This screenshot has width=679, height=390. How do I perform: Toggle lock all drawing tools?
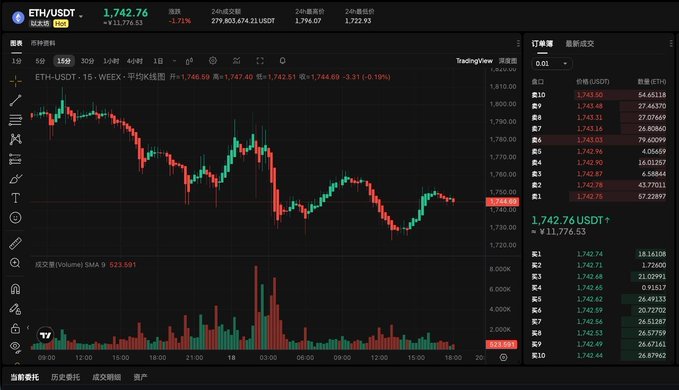(16, 328)
